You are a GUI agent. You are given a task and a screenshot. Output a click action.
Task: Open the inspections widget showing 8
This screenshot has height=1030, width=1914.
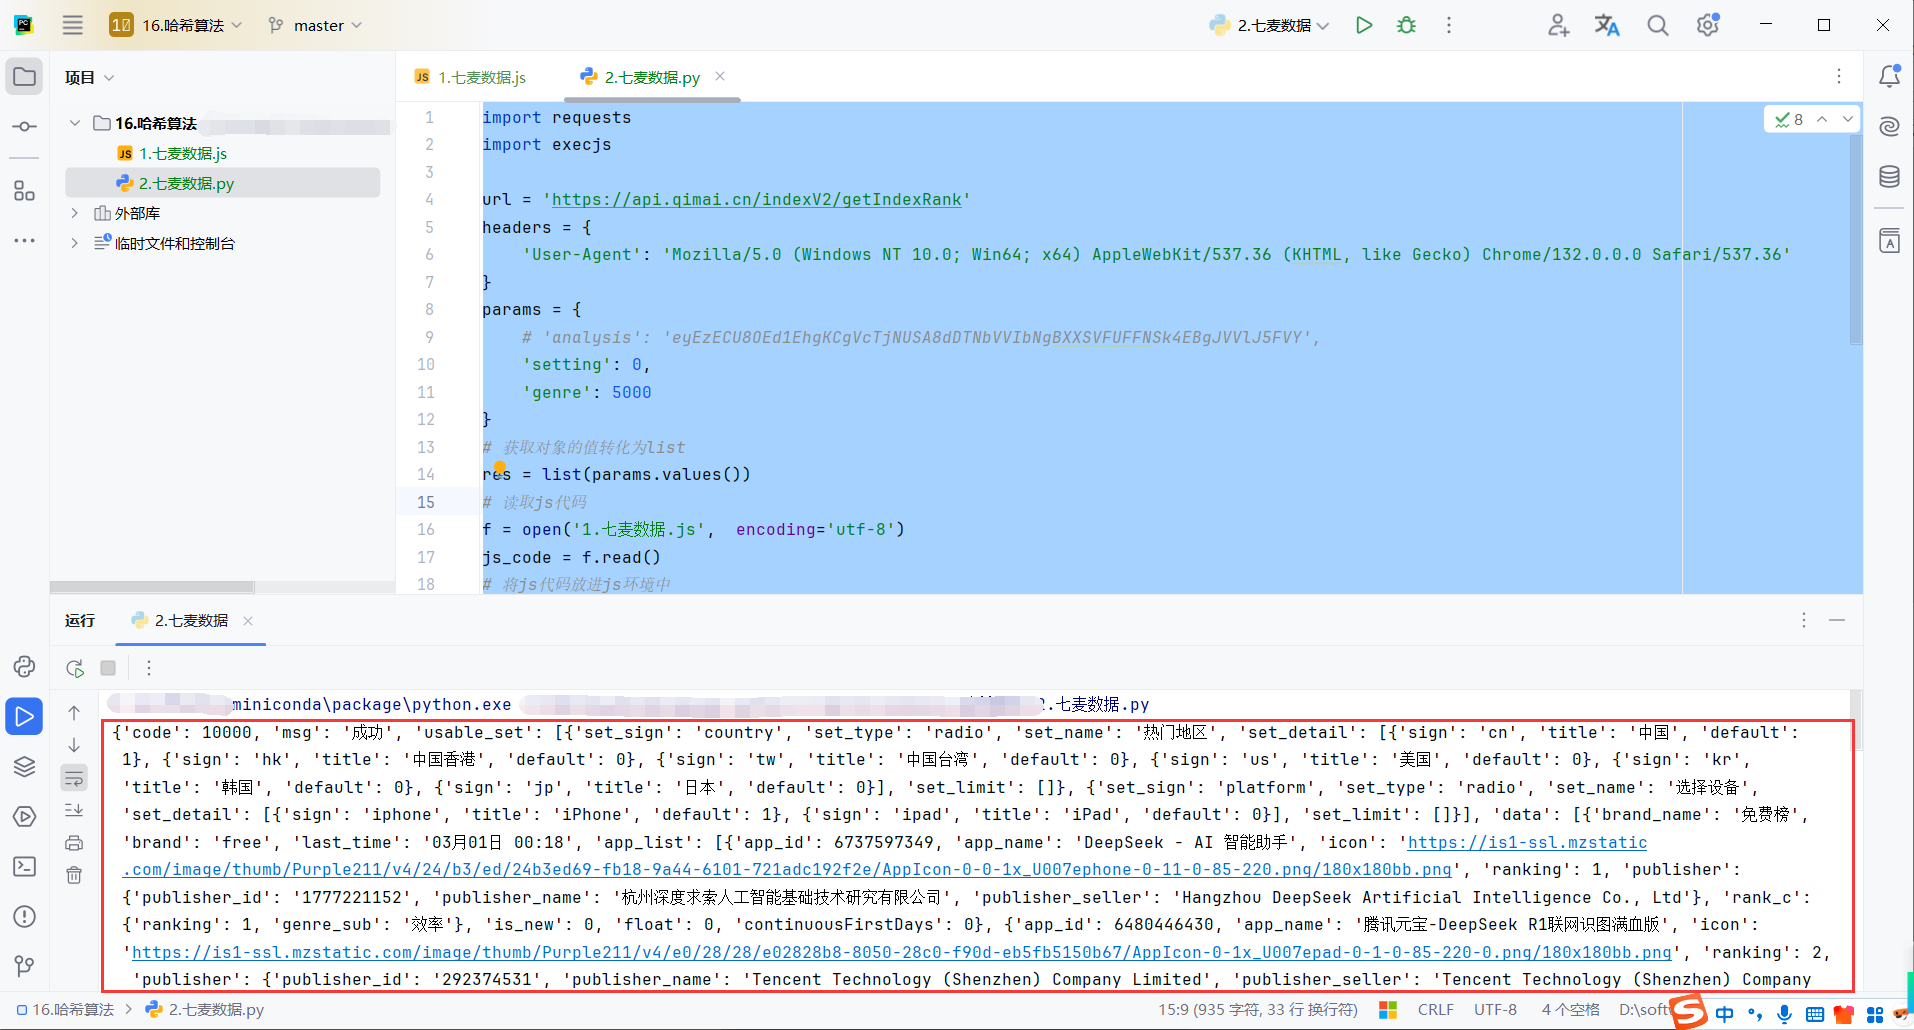(1789, 119)
